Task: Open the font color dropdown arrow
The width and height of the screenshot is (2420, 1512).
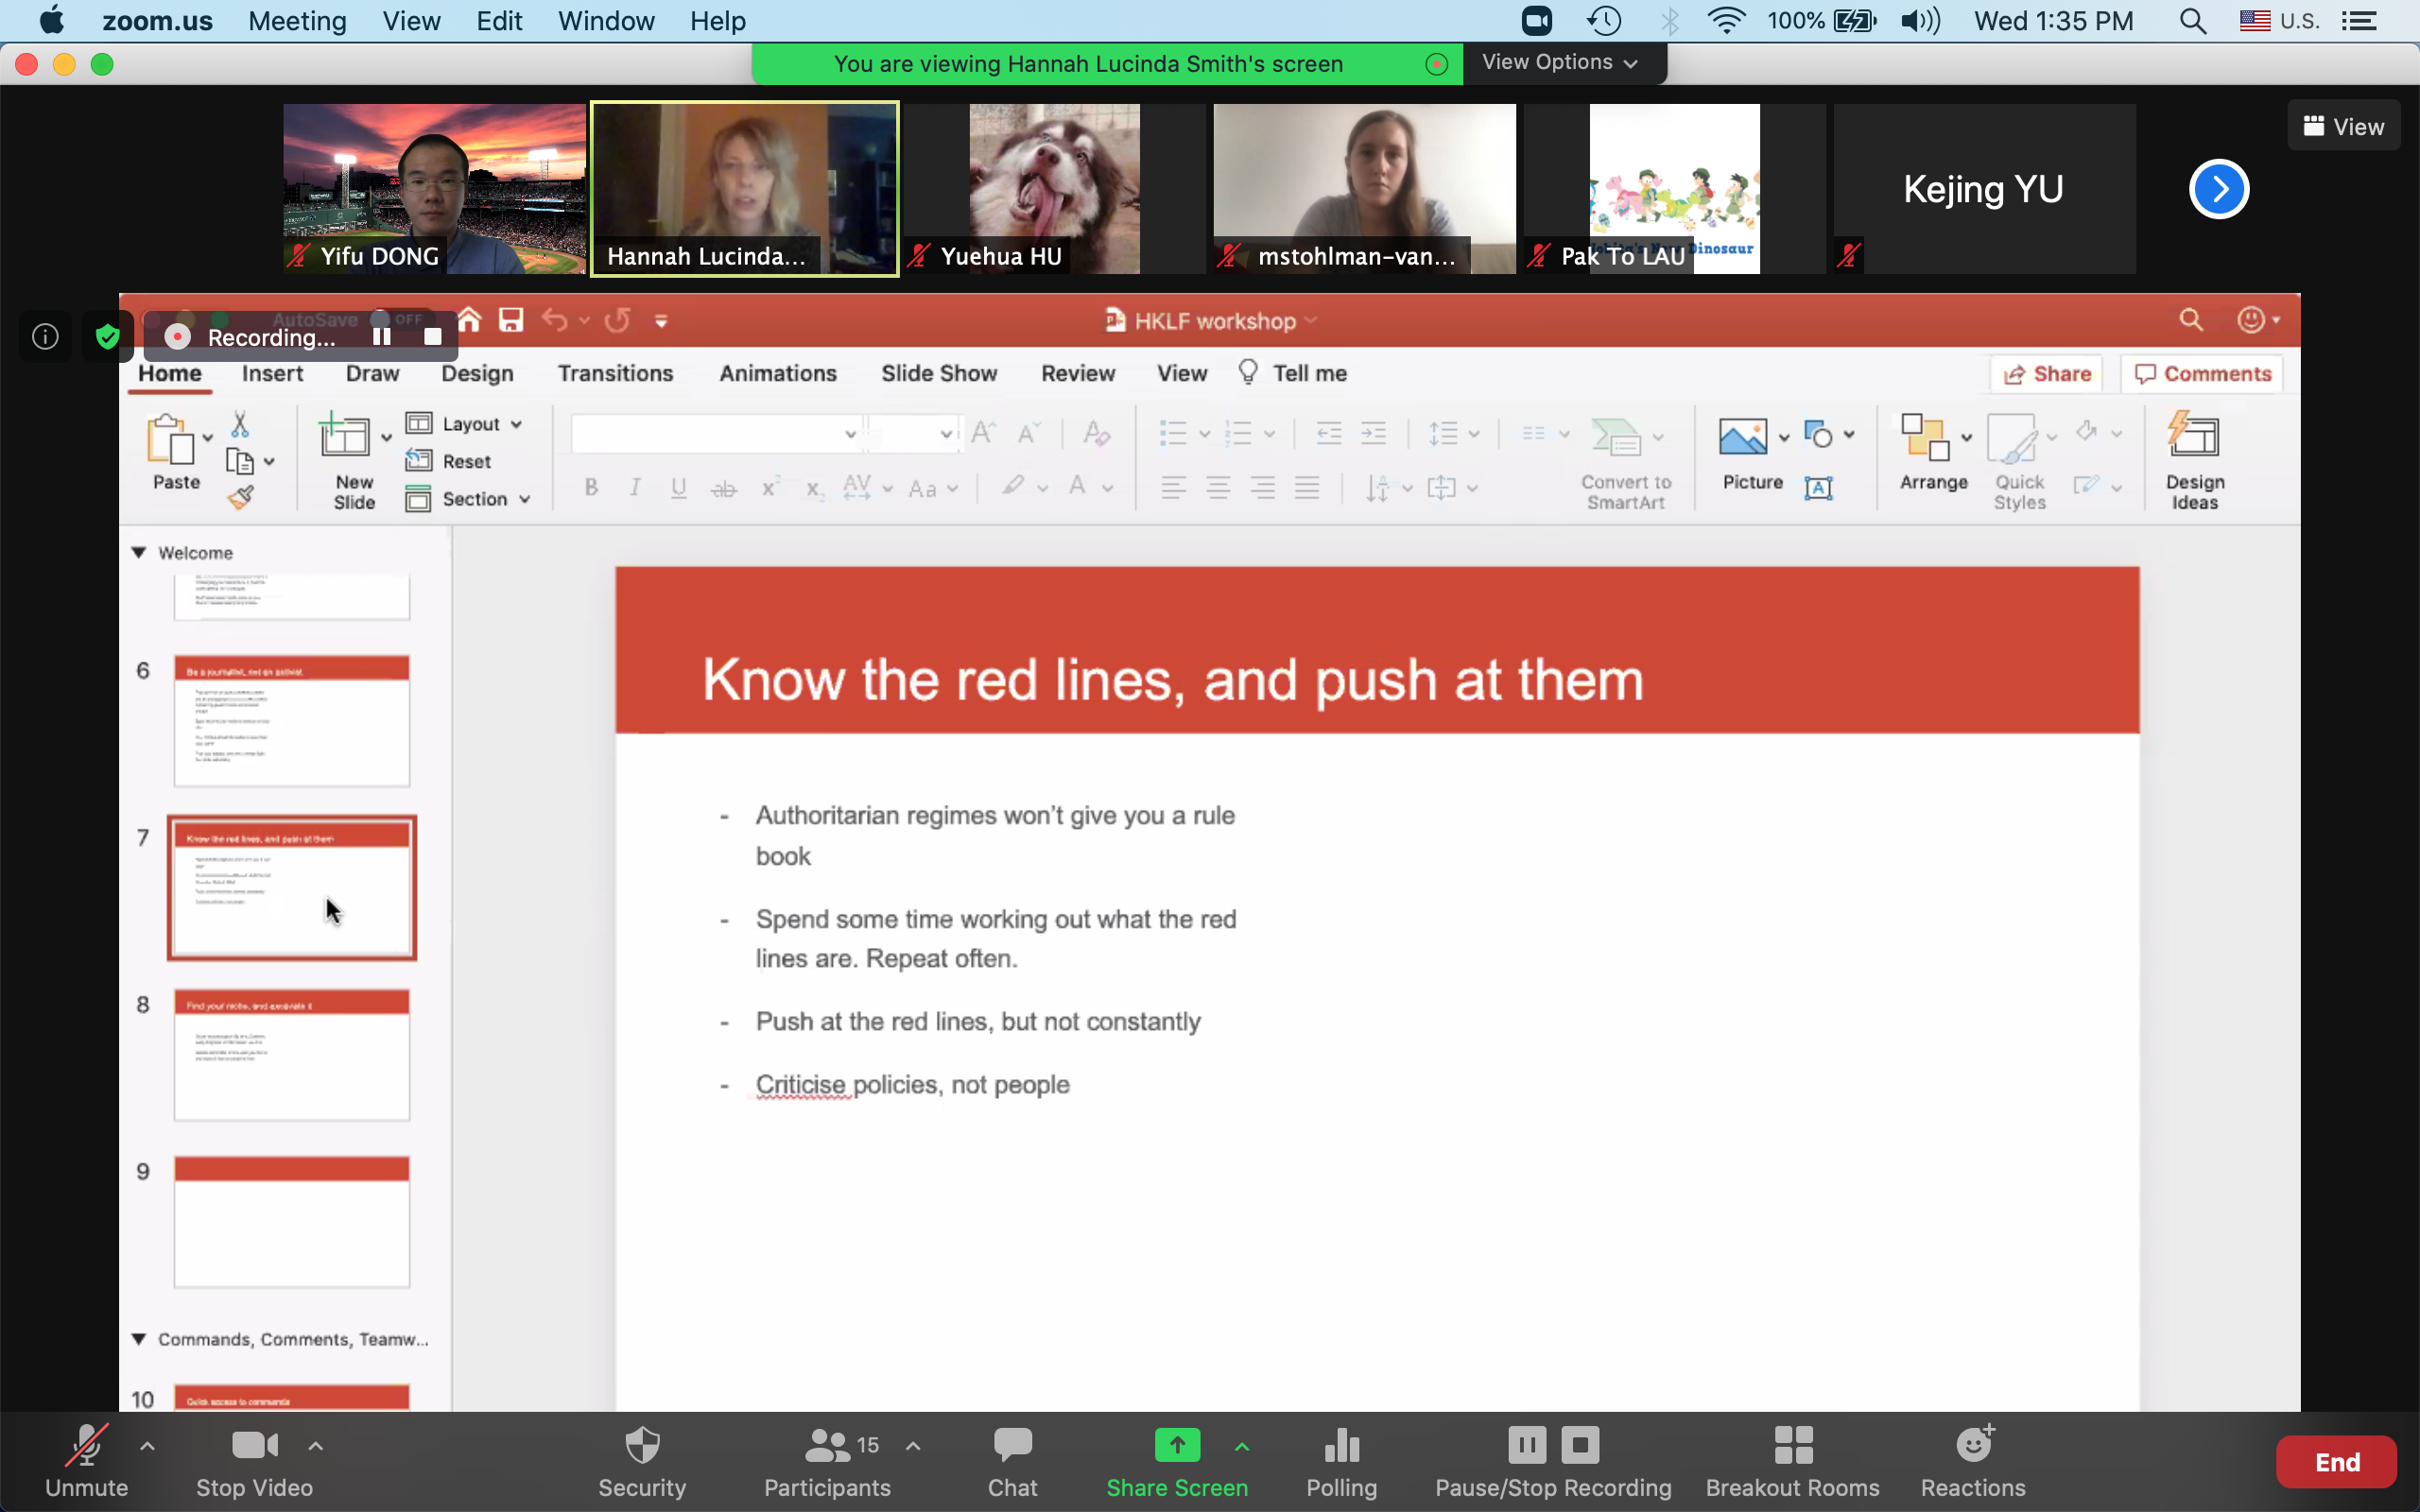Action: pyautogui.click(x=1108, y=488)
